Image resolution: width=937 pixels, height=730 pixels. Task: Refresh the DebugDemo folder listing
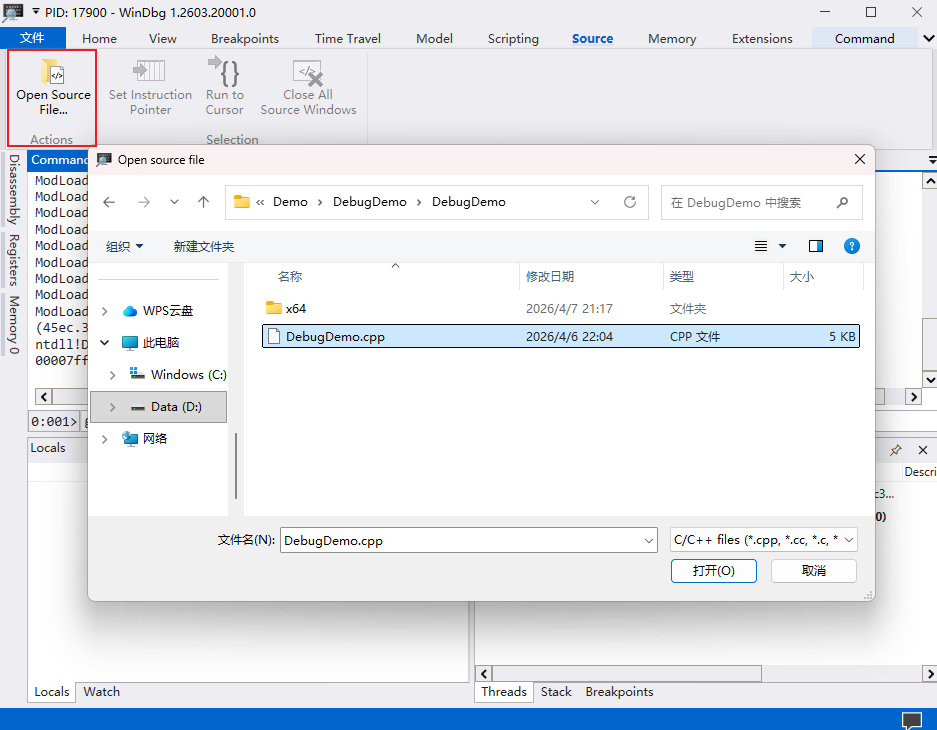(630, 202)
